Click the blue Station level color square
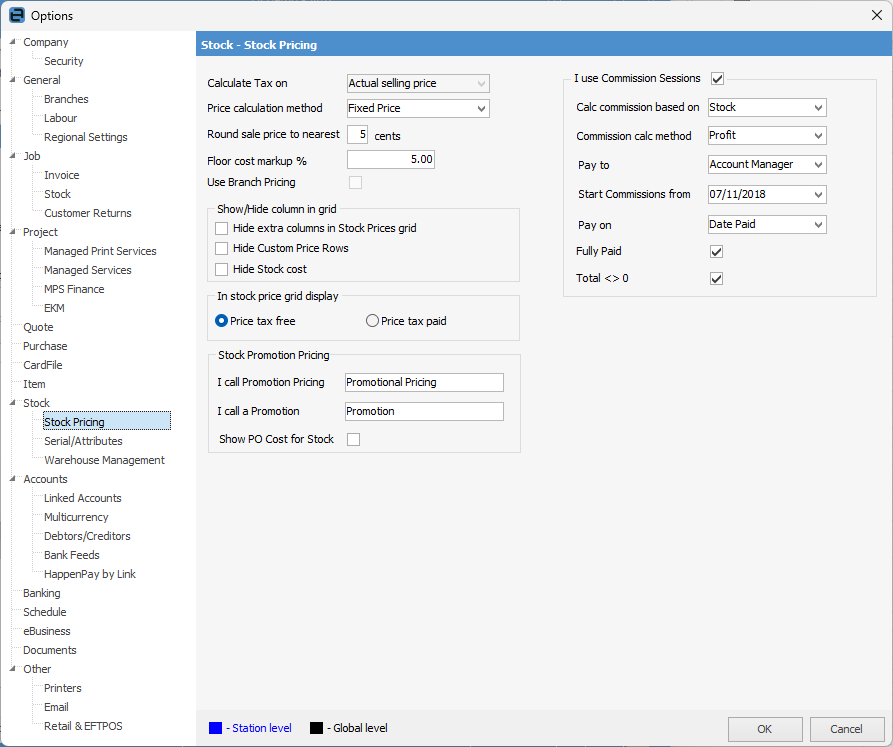The width and height of the screenshot is (893, 747). [215, 728]
